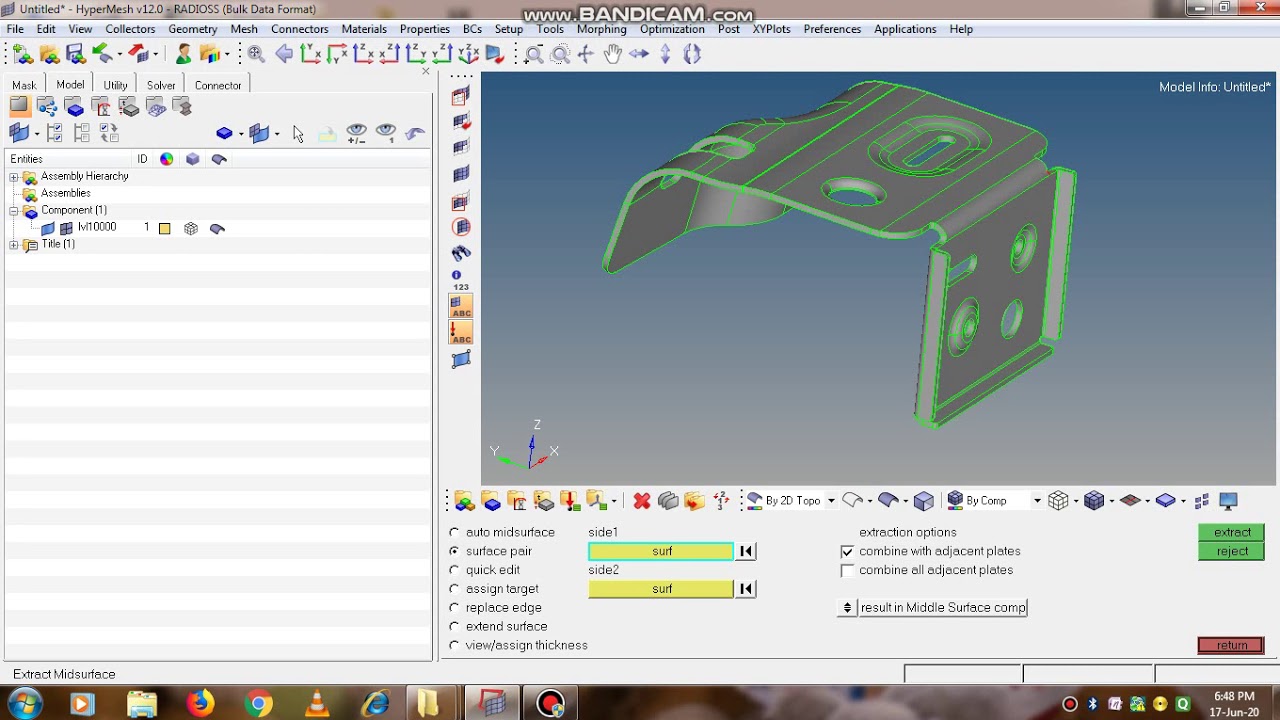Open the shaded elements cube dropdown
Screen dimensions: 1280x720
[1112, 501]
